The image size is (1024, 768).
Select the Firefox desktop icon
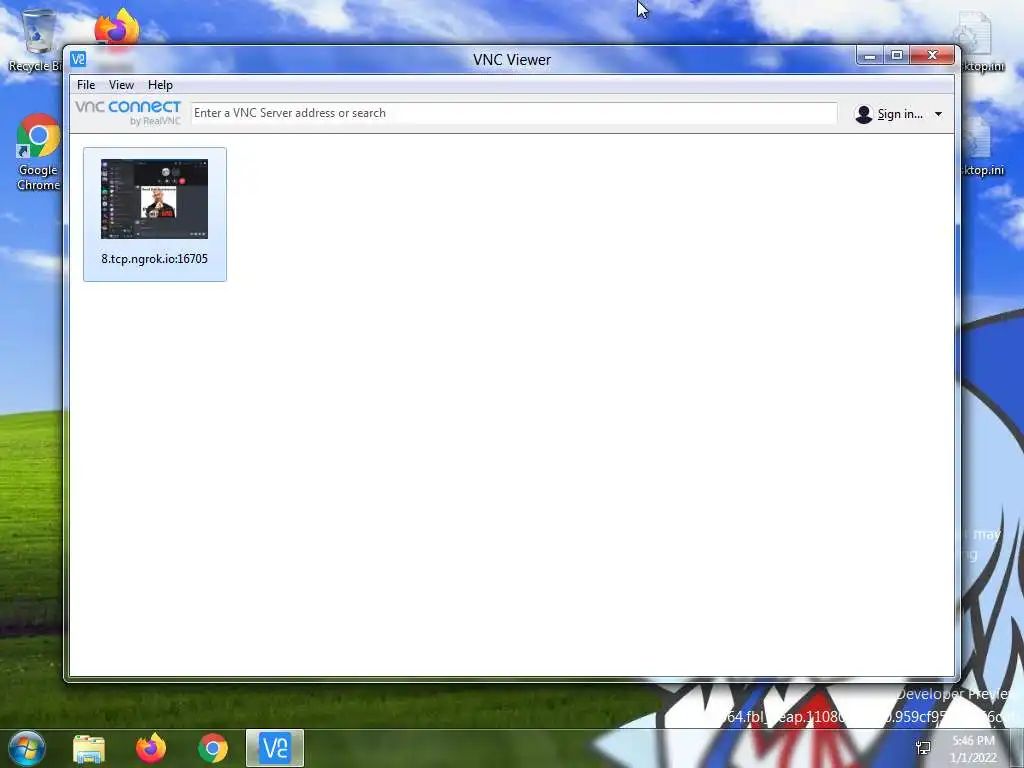(x=116, y=29)
